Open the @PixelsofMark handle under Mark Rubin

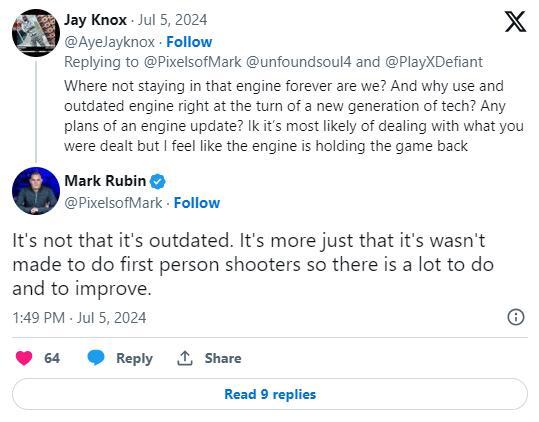pyautogui.click(x=113, y=203)
